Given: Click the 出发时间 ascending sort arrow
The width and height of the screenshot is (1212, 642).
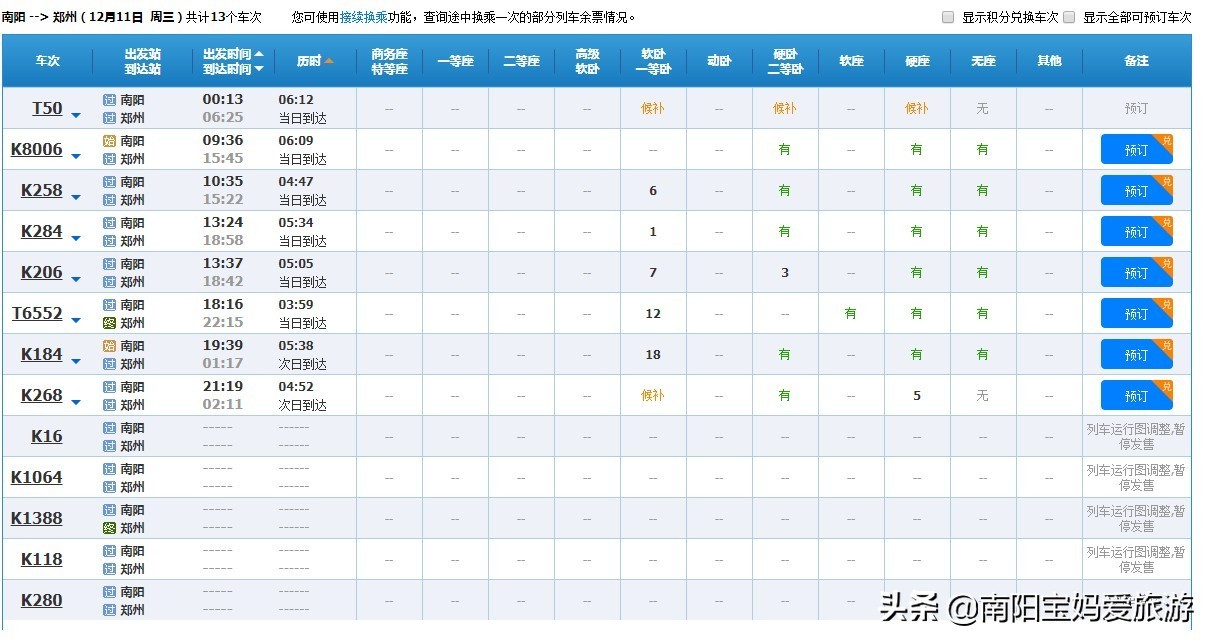Looking at the screenshot, I should pyautogui.click(x=259, y=54).
